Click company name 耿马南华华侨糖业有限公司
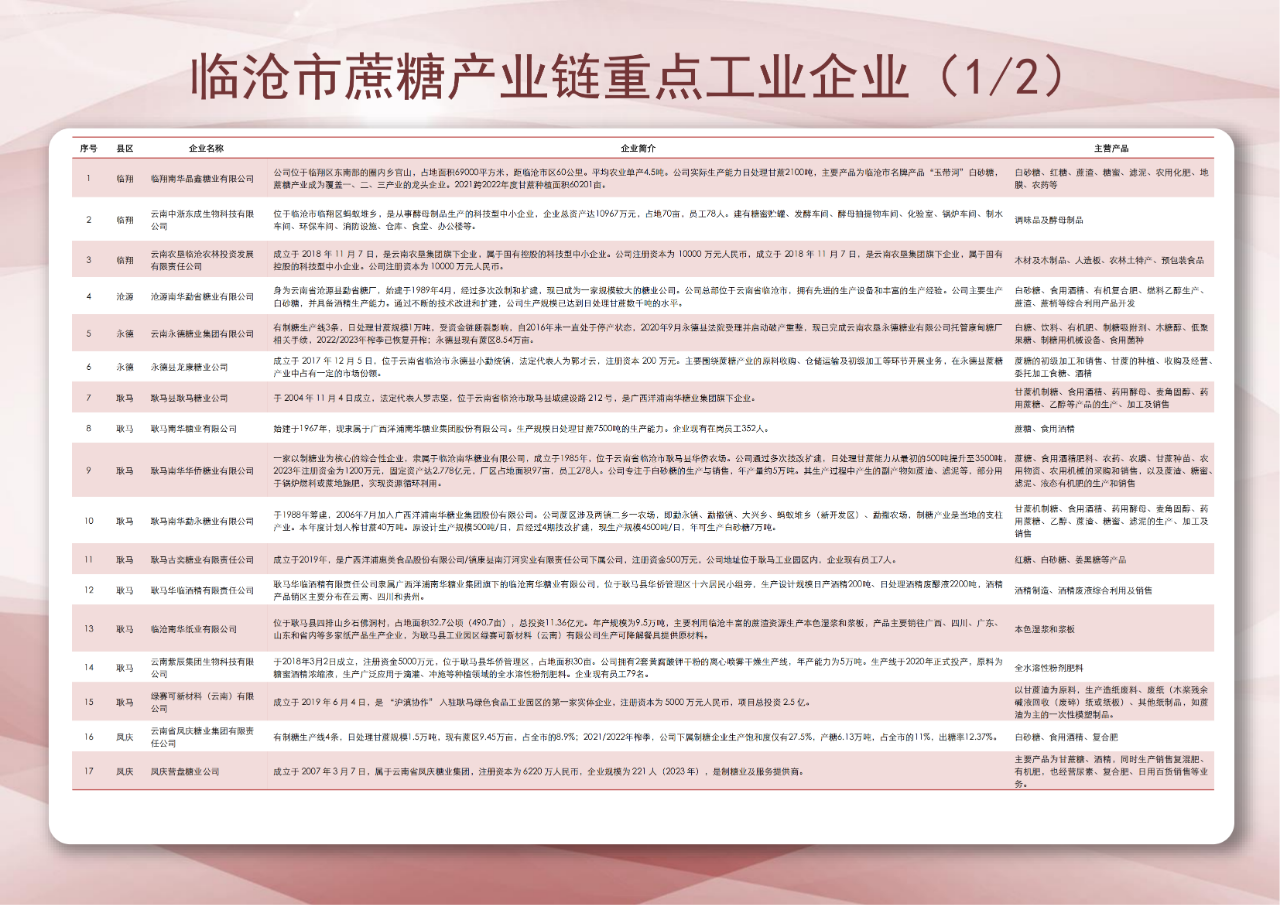1280x905 pixels. click(203, 470)
